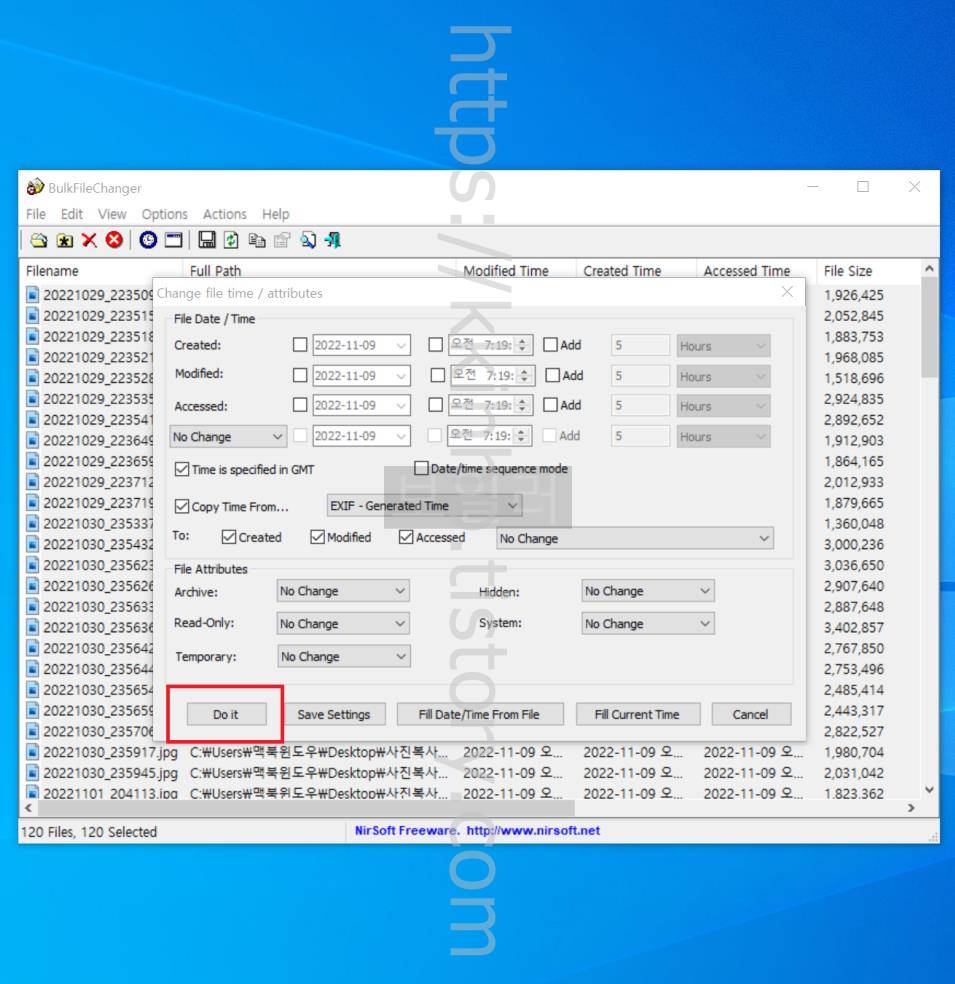Close the Change file time dialog
Viewport: 955px width, 984px height.
(787, 292)
